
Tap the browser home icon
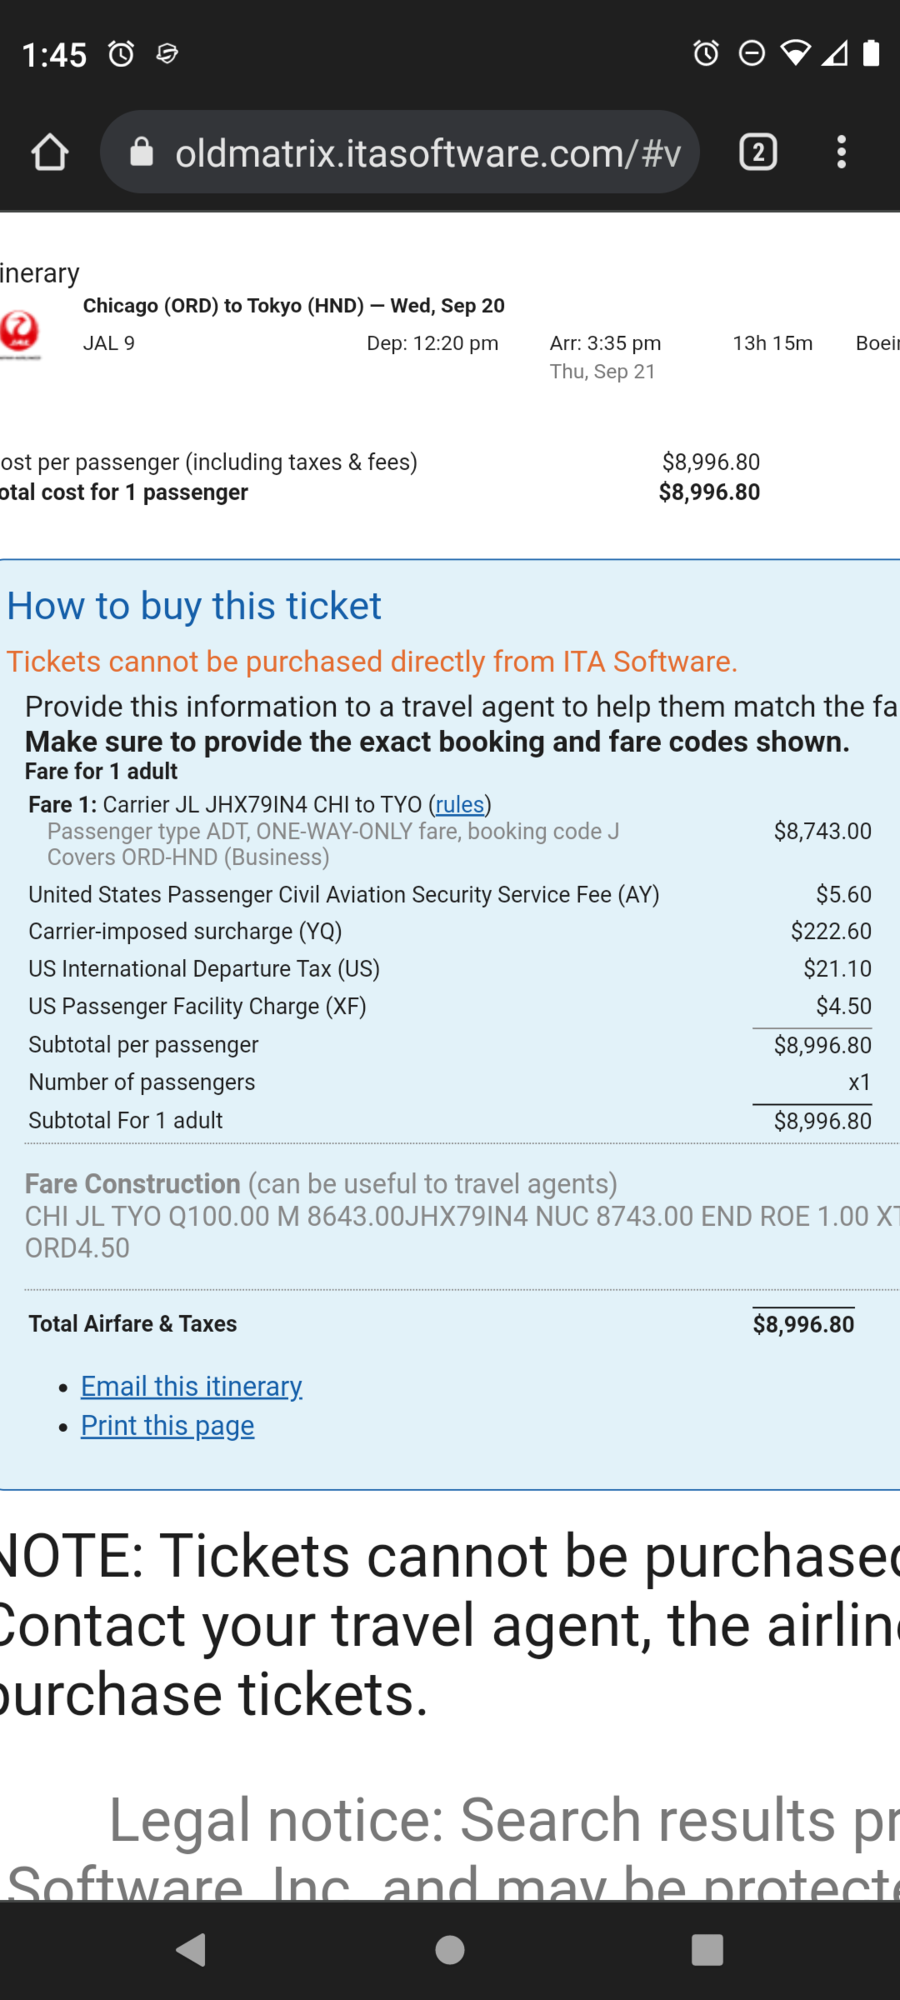coord(49,153)
